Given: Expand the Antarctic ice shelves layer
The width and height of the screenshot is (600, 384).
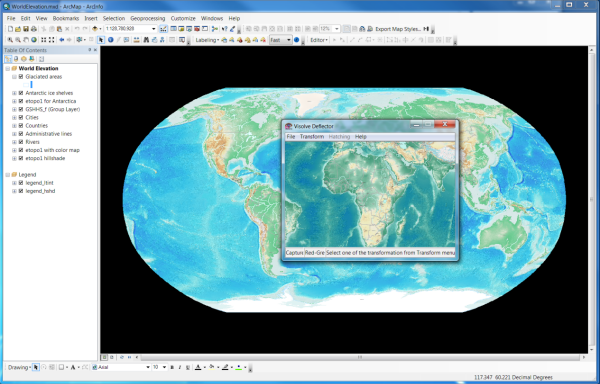Looking at the screenshot, I should 14,93.
